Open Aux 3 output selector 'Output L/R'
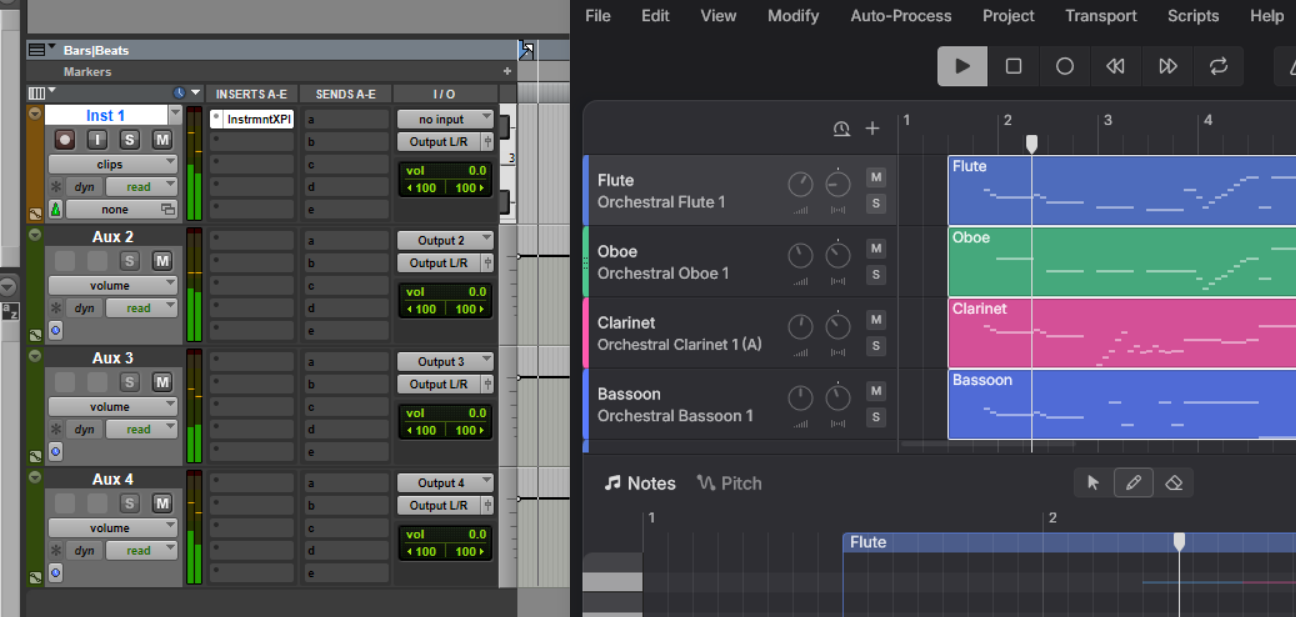 tap(439, 384)
